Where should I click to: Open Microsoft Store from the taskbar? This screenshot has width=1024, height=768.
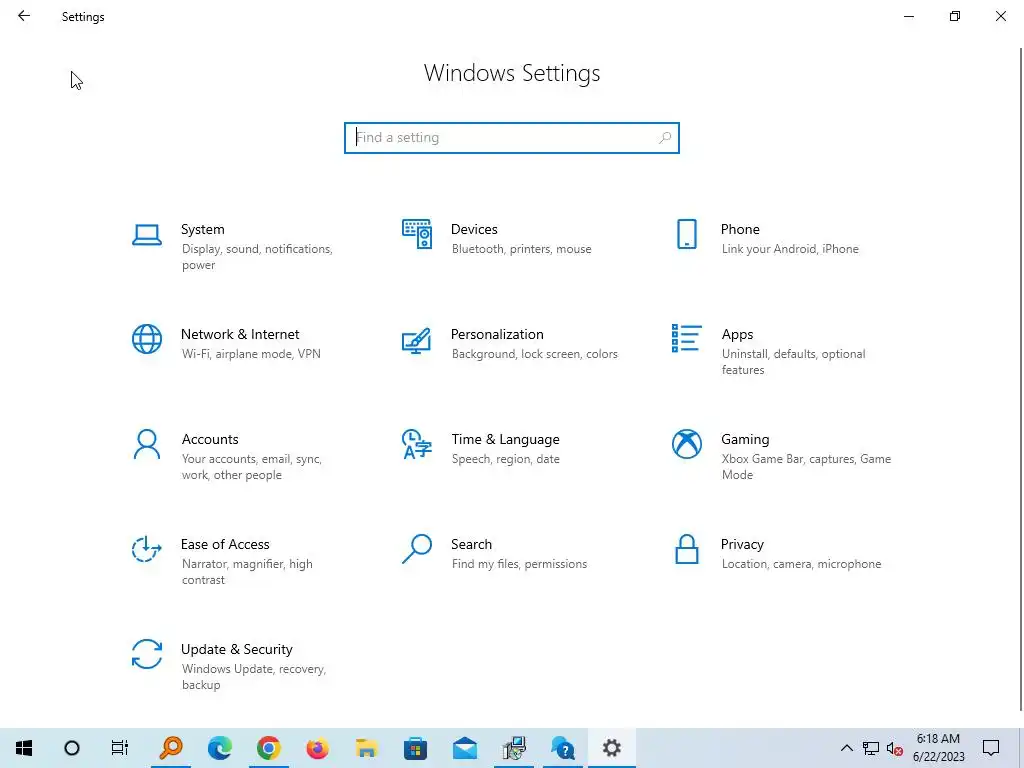(415, 748)
